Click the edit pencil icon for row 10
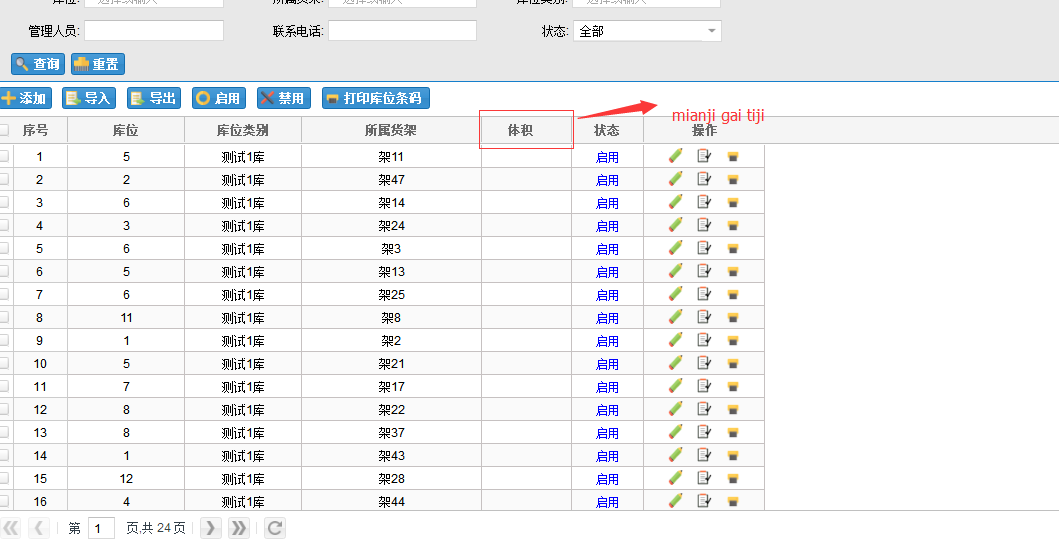 676,363
